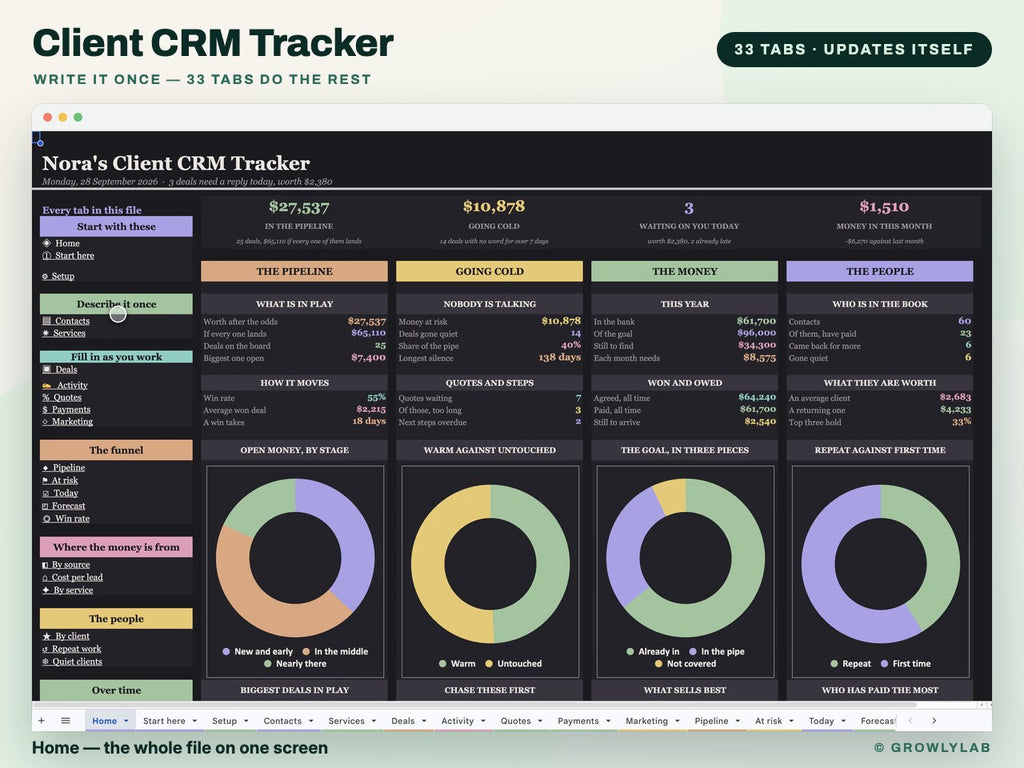Click the circle icon beside Win rate
The width and height of the screenshot is (1024, 768).
pos(46,519)
